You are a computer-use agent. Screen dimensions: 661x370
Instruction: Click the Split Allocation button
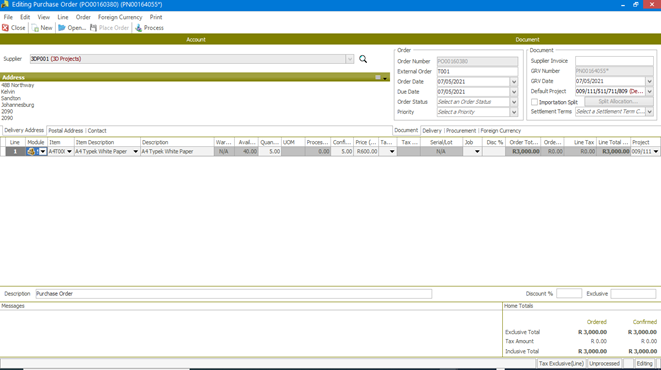(x=618, y=102)
